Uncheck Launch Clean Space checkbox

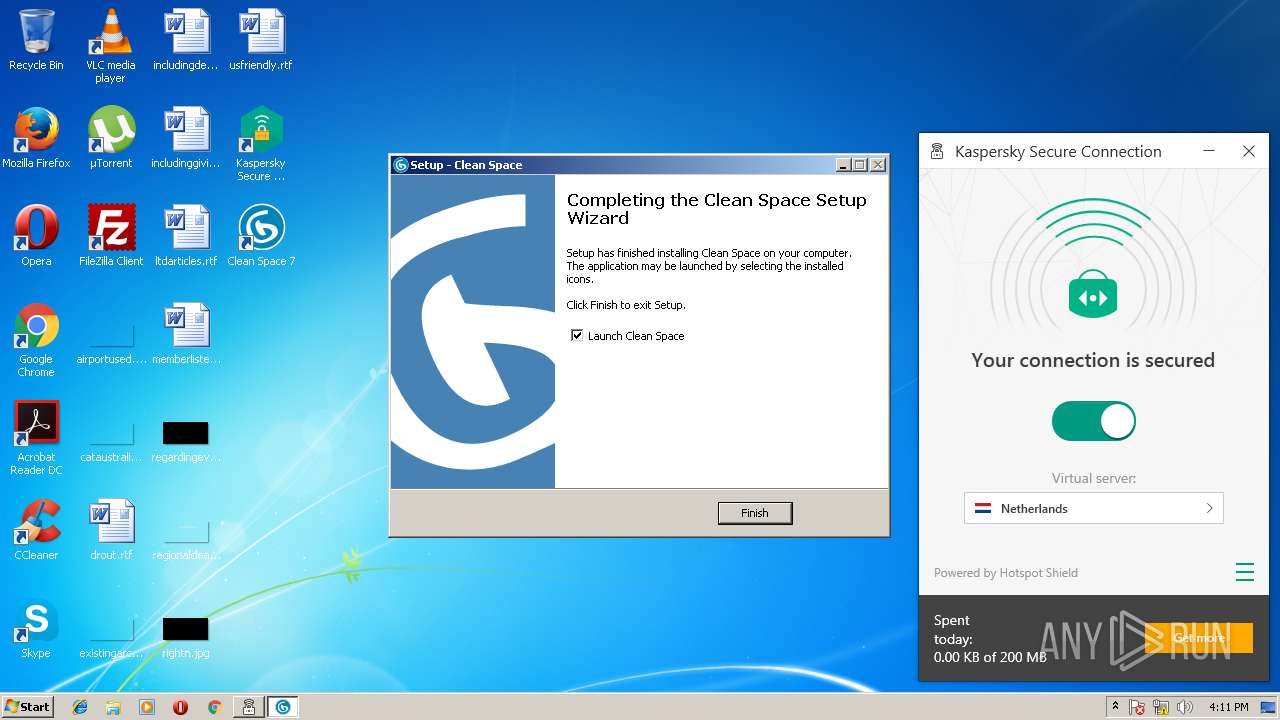[576, 335]
